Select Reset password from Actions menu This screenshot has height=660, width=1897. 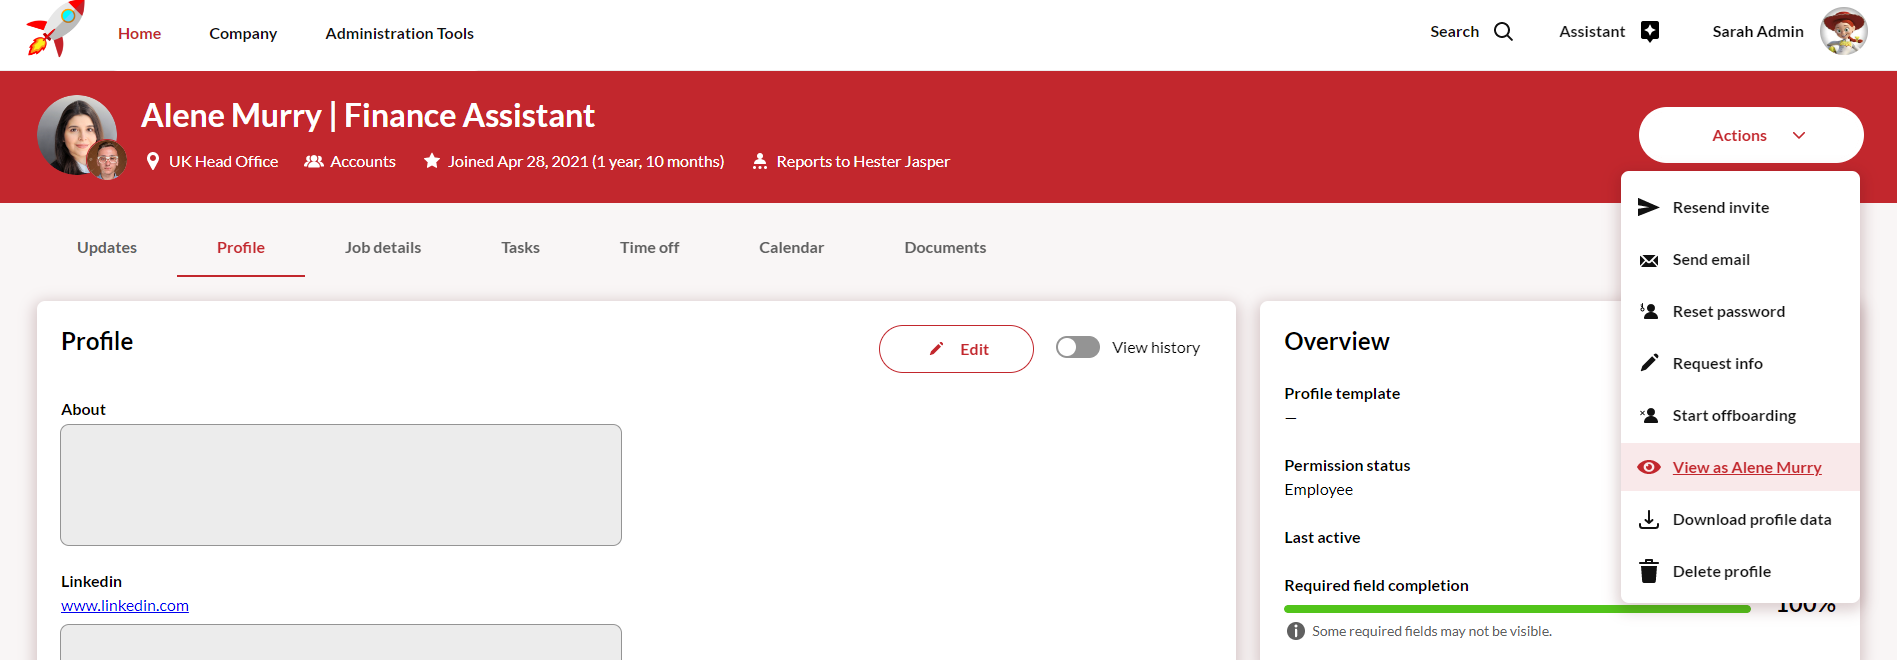point(1728,311)
